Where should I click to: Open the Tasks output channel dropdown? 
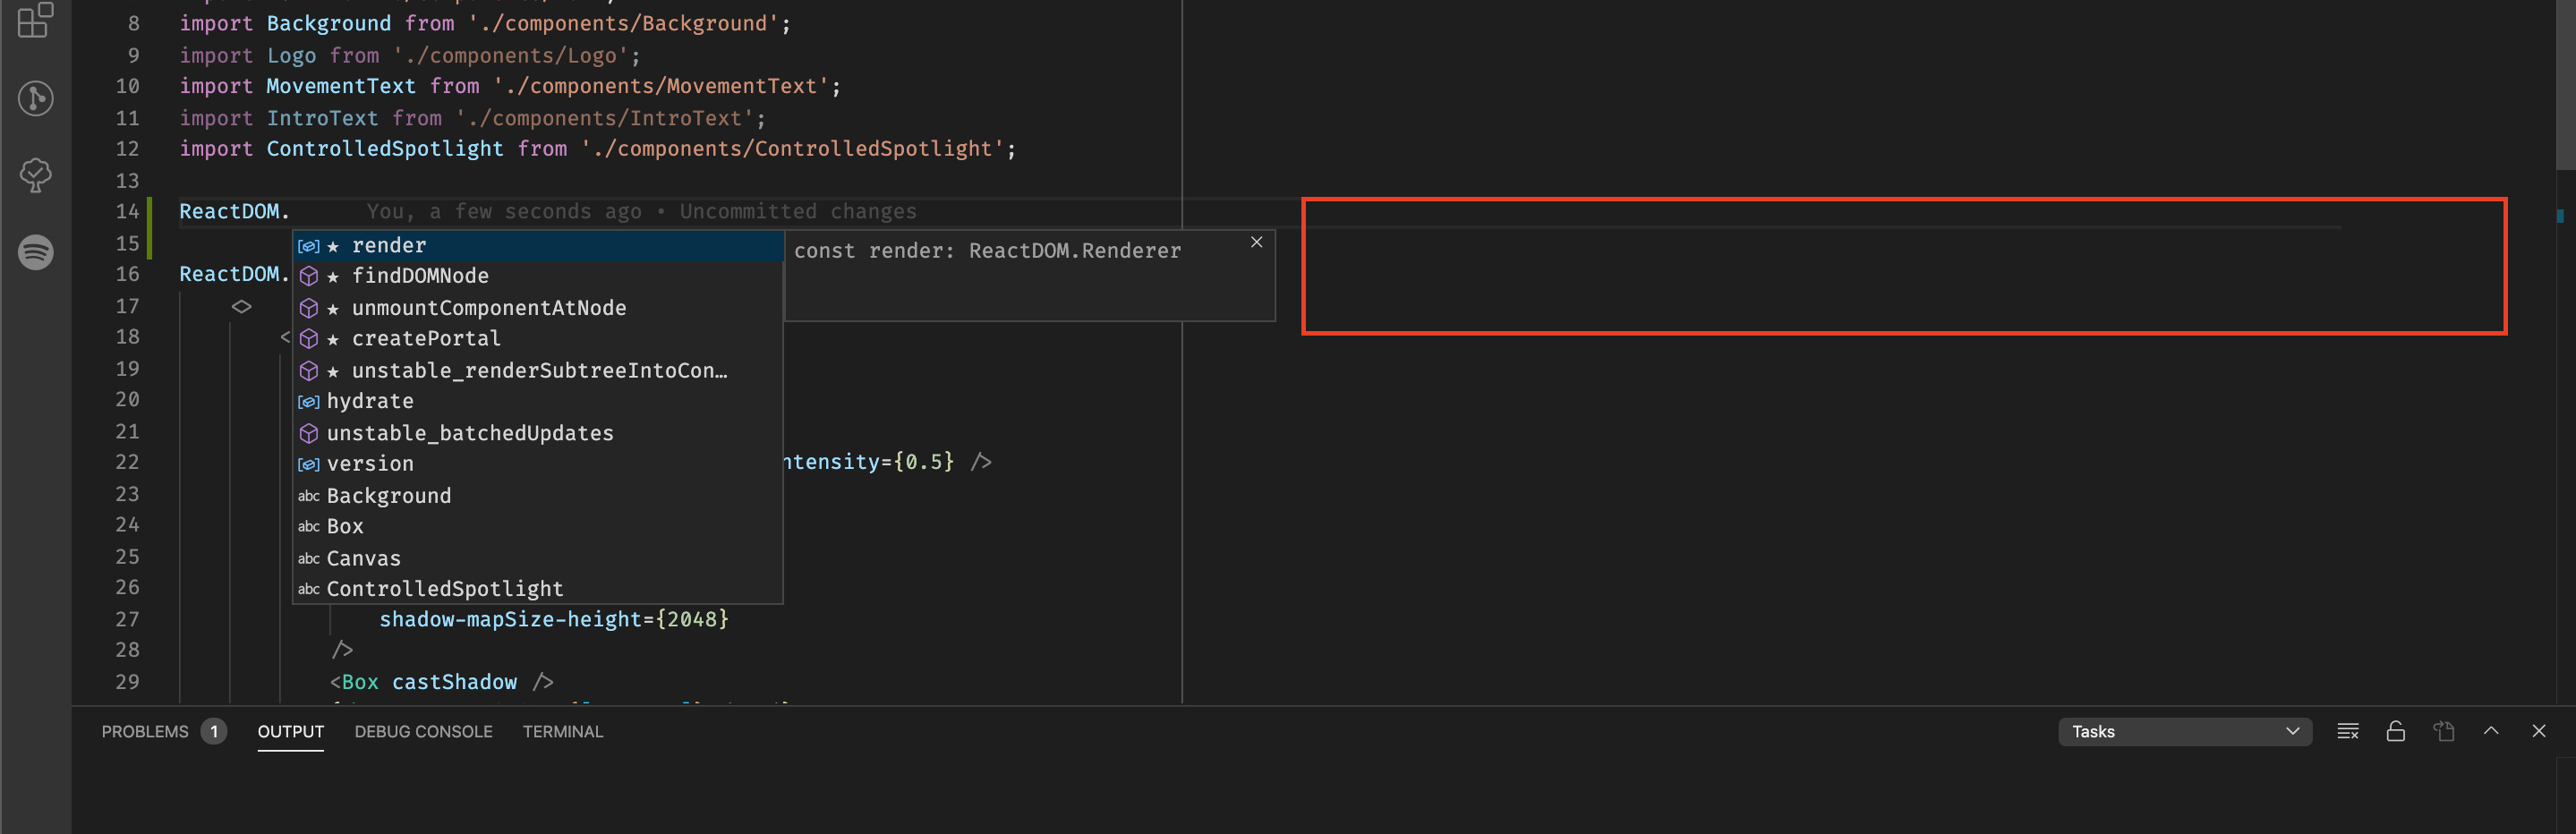[x=2185, y=731]
